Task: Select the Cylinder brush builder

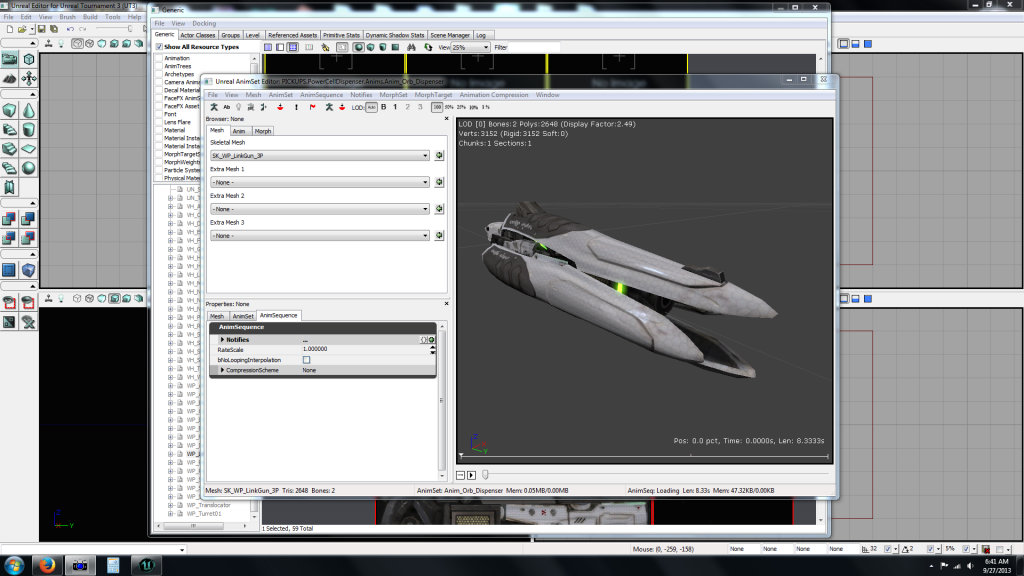Action: pos(29,130)
